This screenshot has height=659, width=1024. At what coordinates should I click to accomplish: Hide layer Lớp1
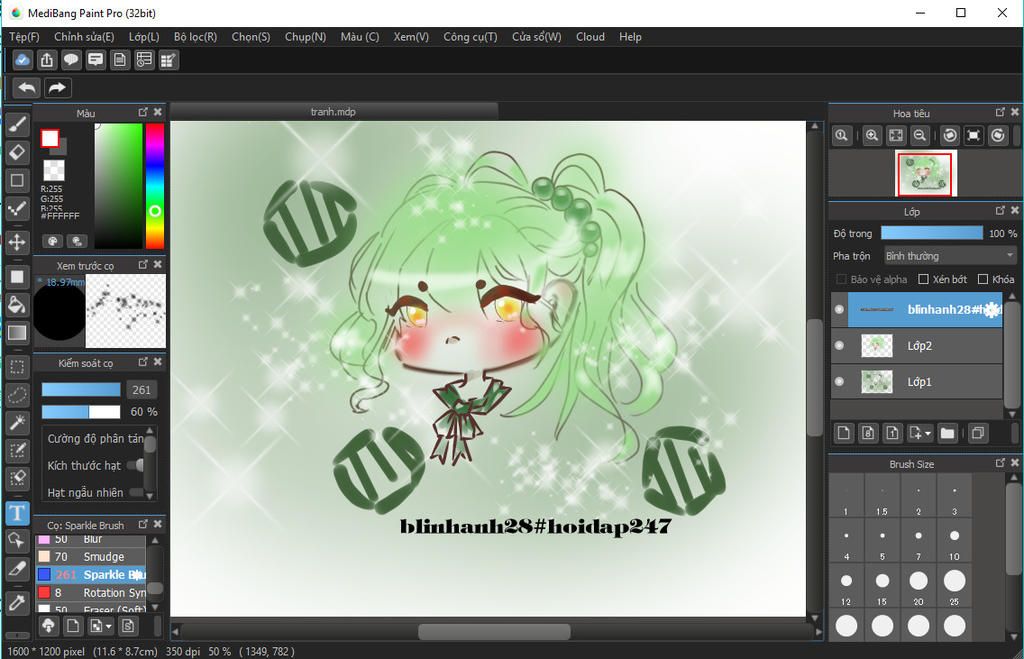point(839,381)
